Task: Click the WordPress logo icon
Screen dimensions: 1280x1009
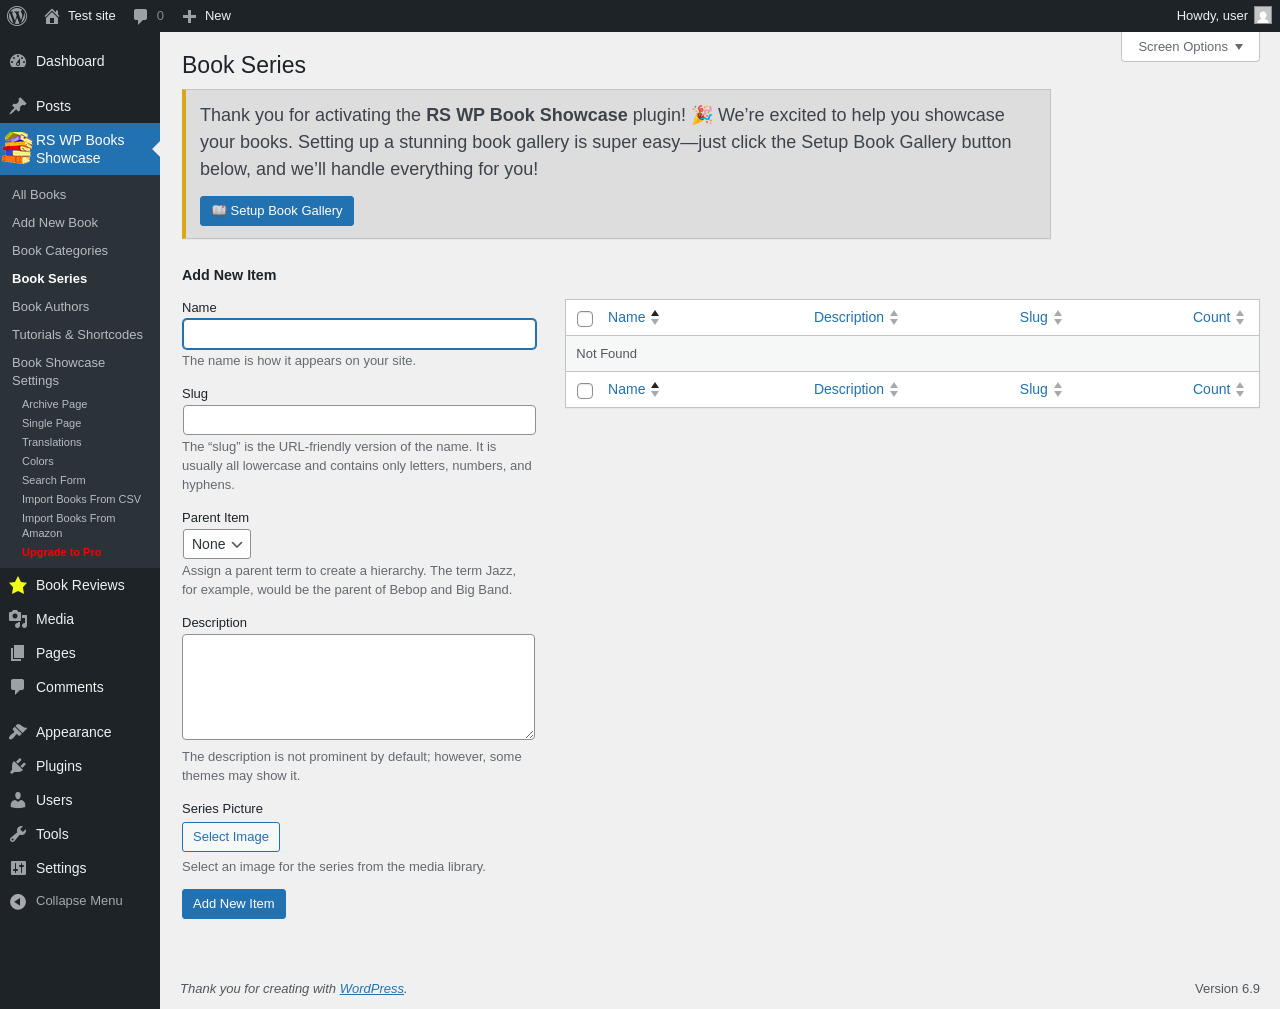Action: click(x=17, y=16)
